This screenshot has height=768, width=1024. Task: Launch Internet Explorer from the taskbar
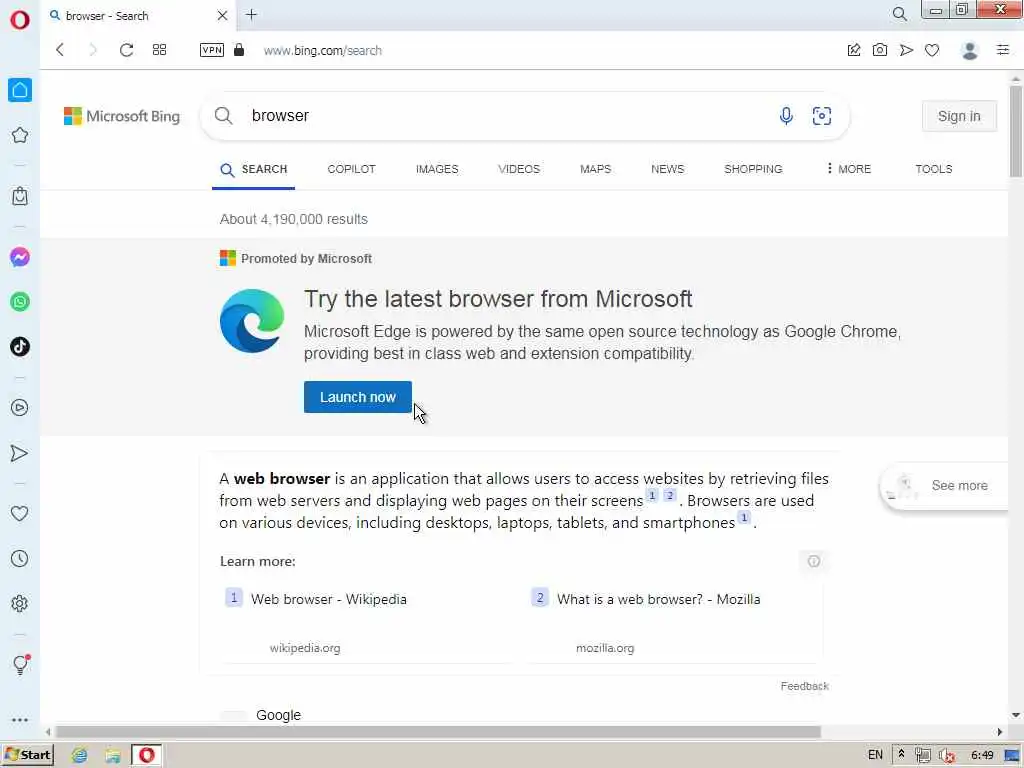(x=79, y=755)
